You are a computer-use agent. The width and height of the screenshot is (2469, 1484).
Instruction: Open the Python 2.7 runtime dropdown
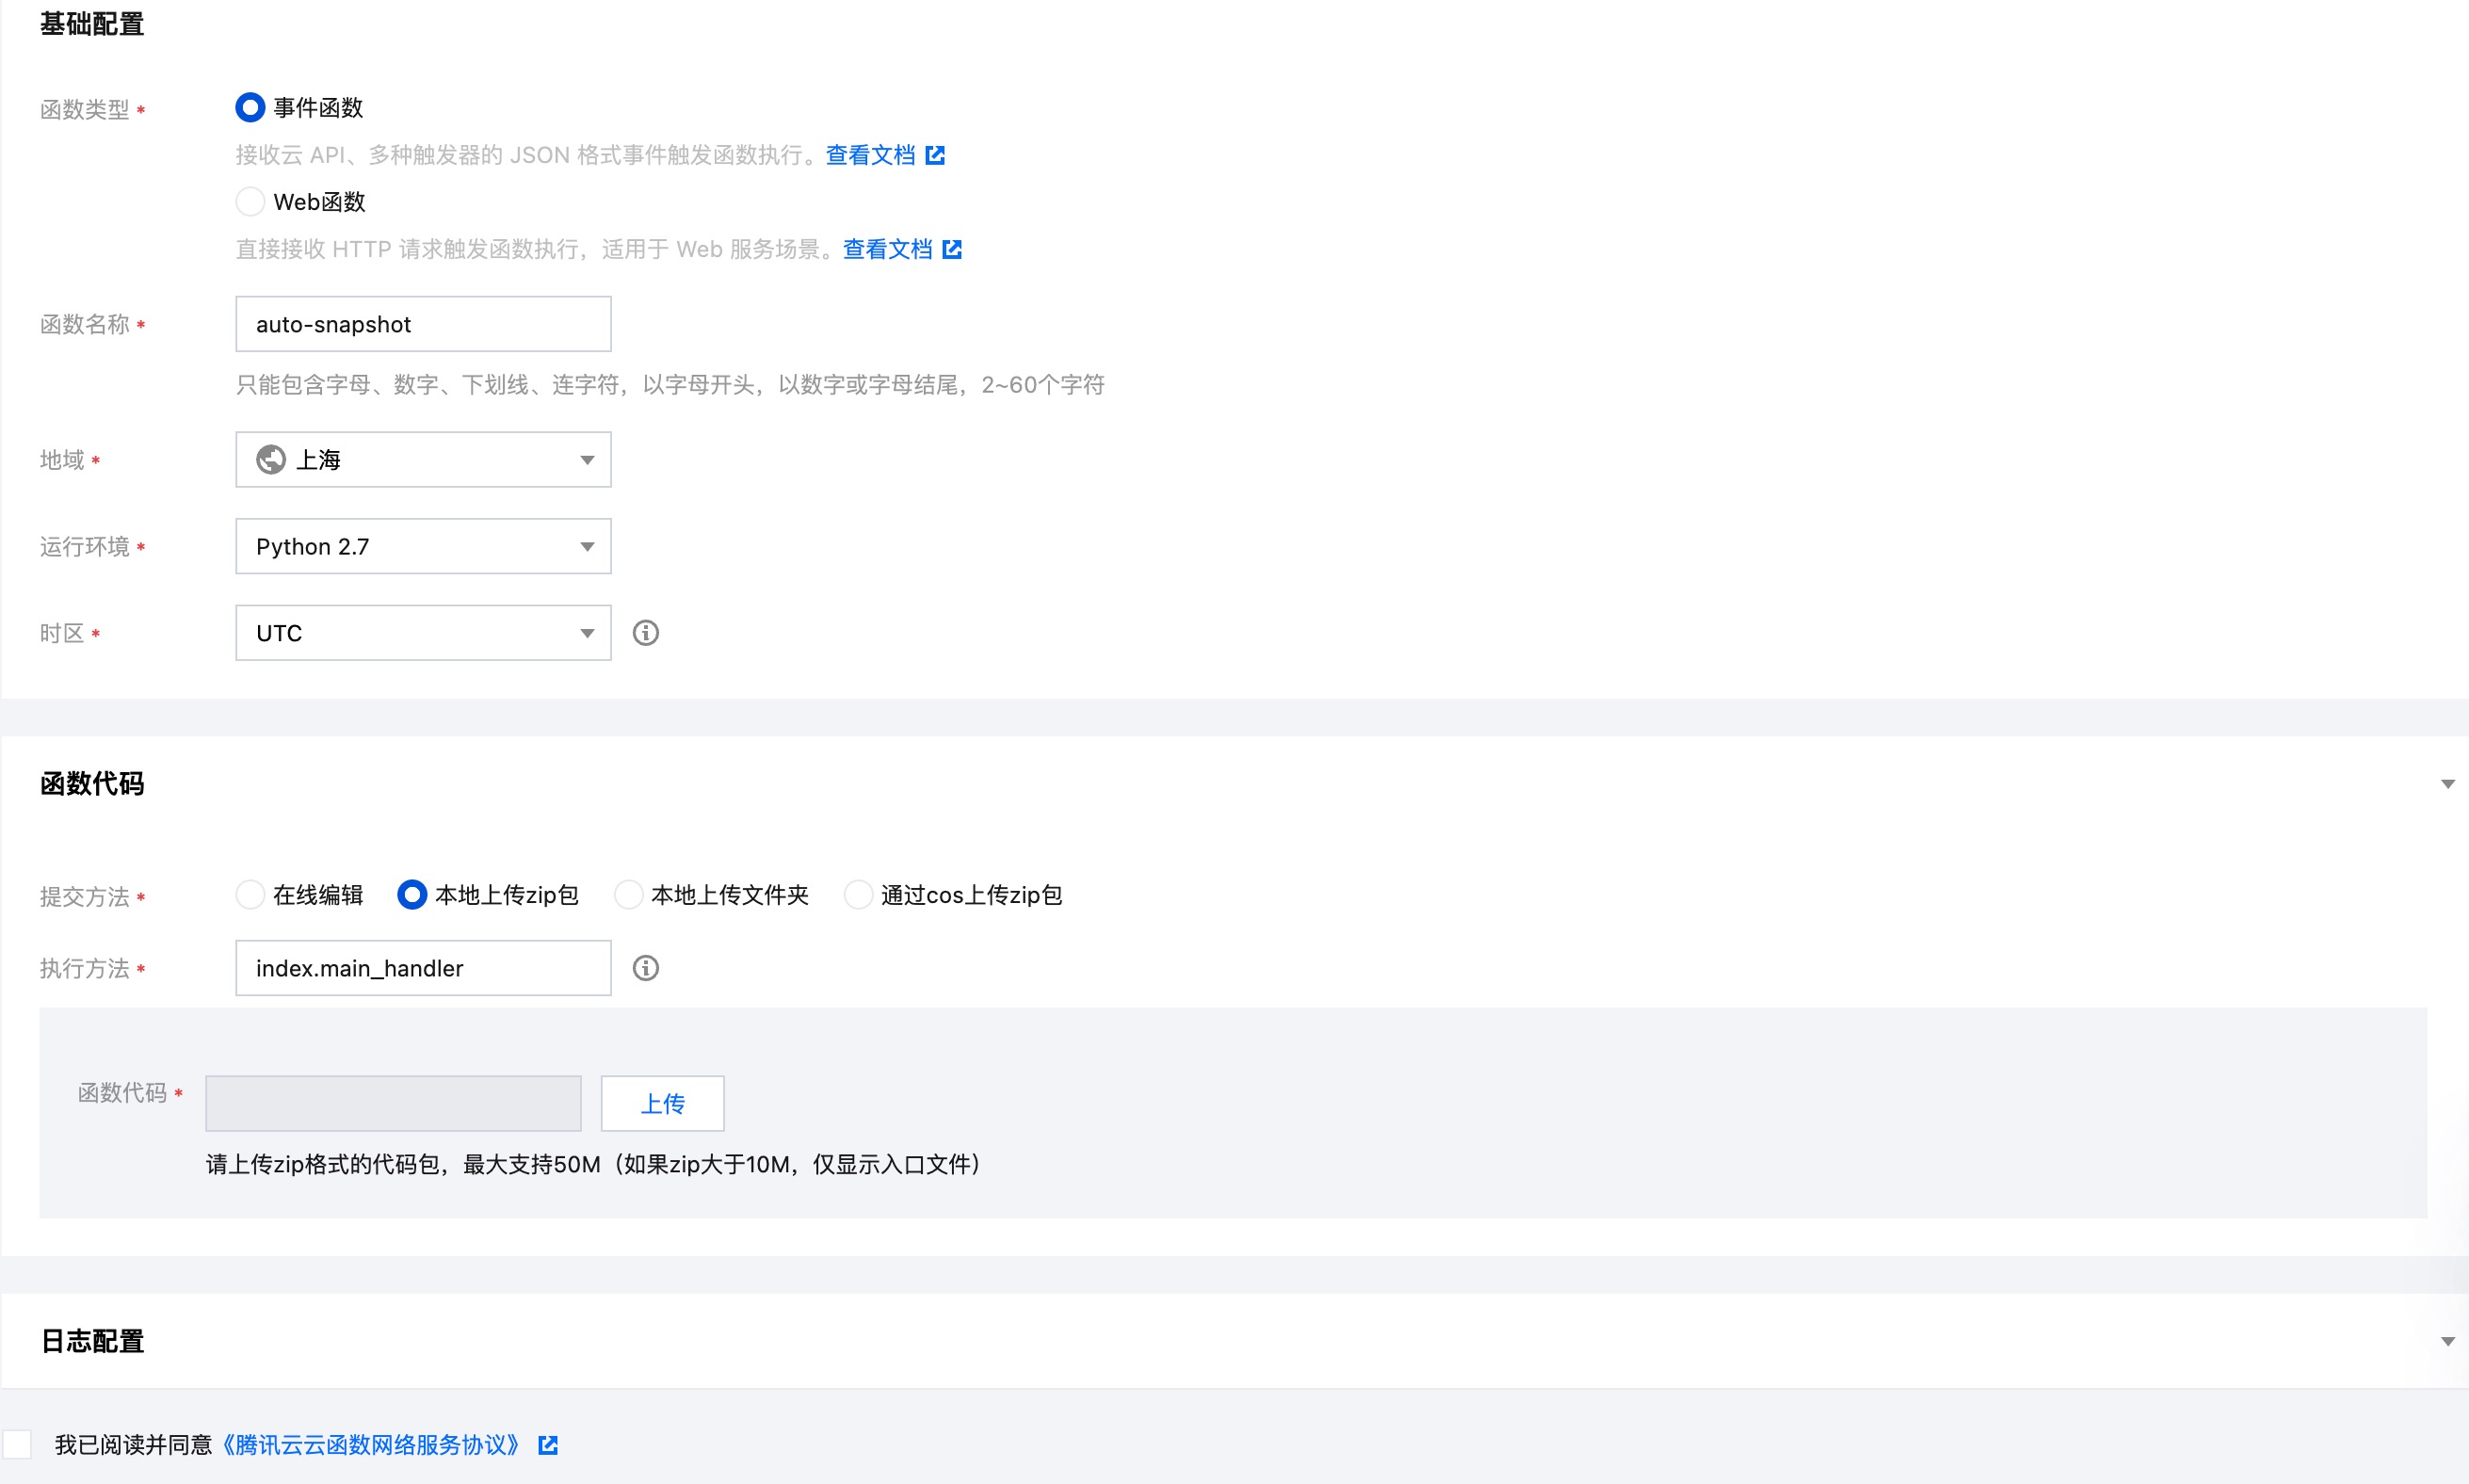pyautogui.click(x=423, y=546)
